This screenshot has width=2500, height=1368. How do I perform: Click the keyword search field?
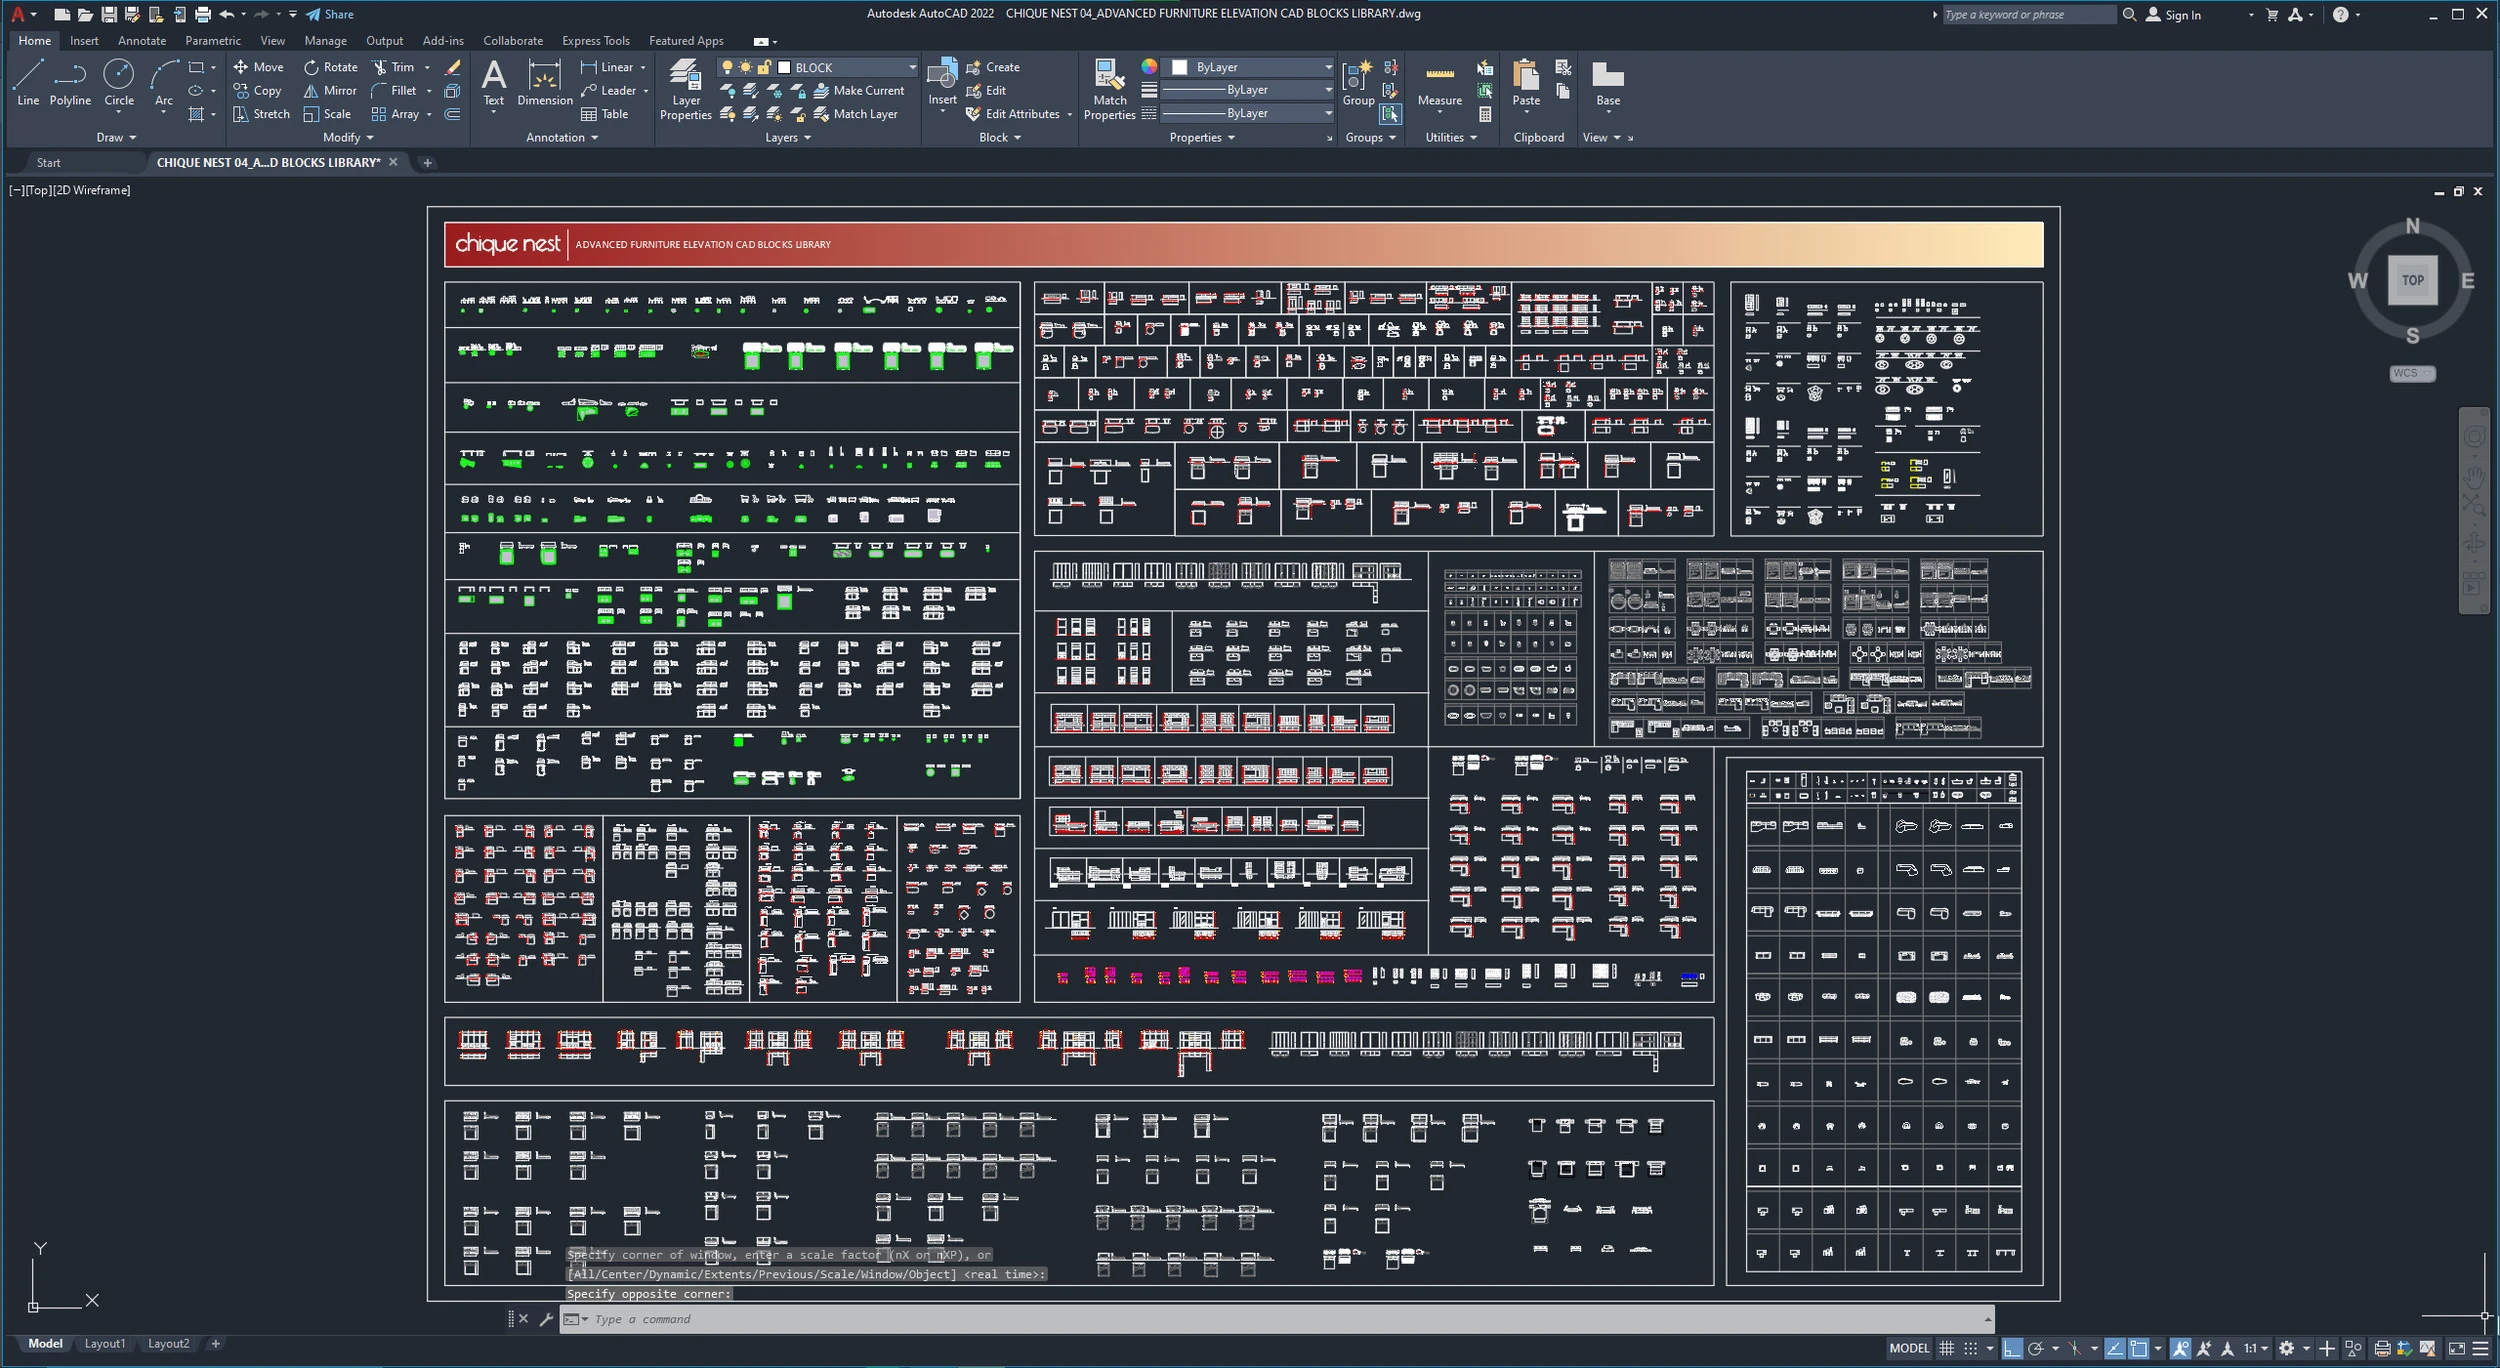[x=2027, y=14]
